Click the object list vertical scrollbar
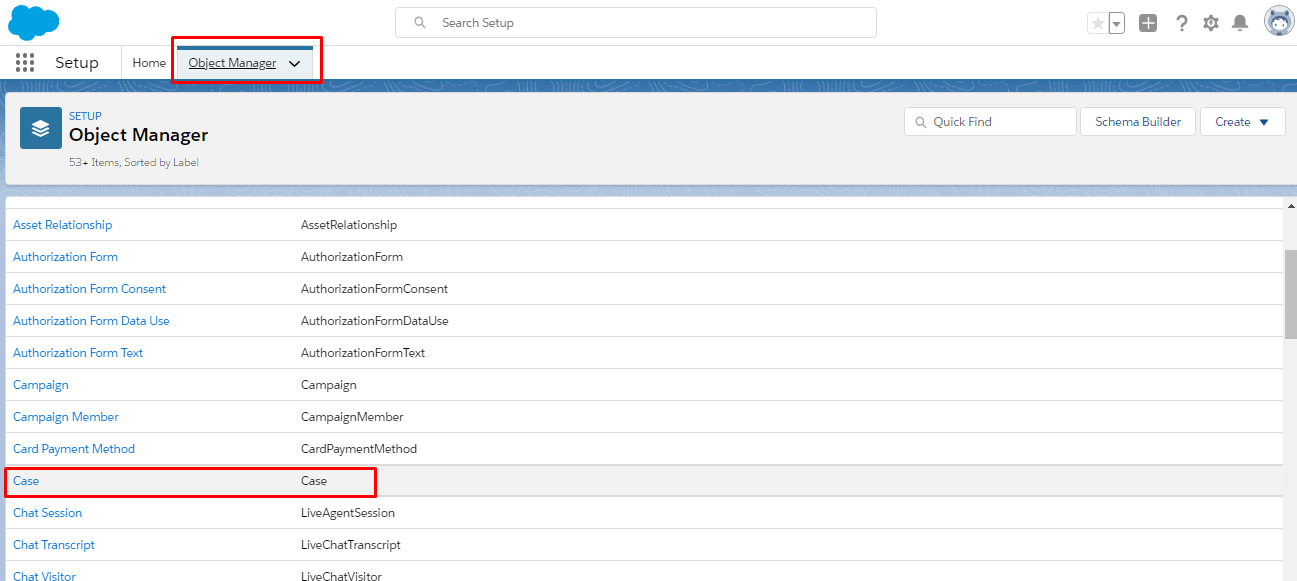The image size is (1297, 581). [x=1290, y=296]
